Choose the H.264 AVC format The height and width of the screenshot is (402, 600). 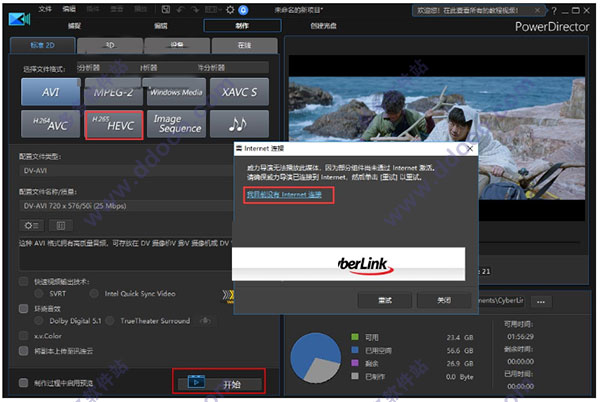[x=51, y=124]
